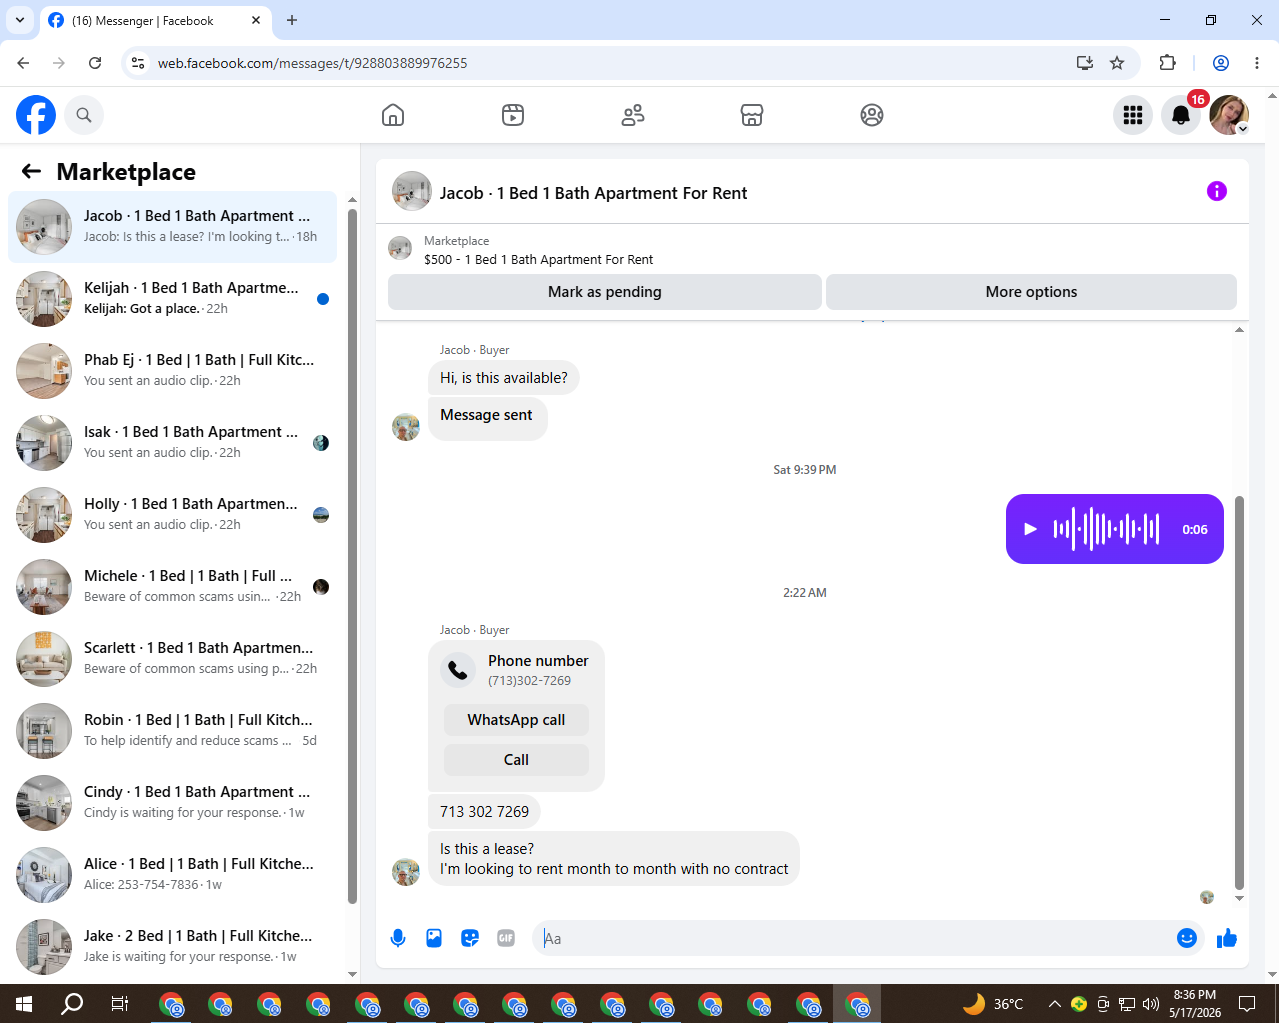Click the conversation list scrollbar

(352, 555)
